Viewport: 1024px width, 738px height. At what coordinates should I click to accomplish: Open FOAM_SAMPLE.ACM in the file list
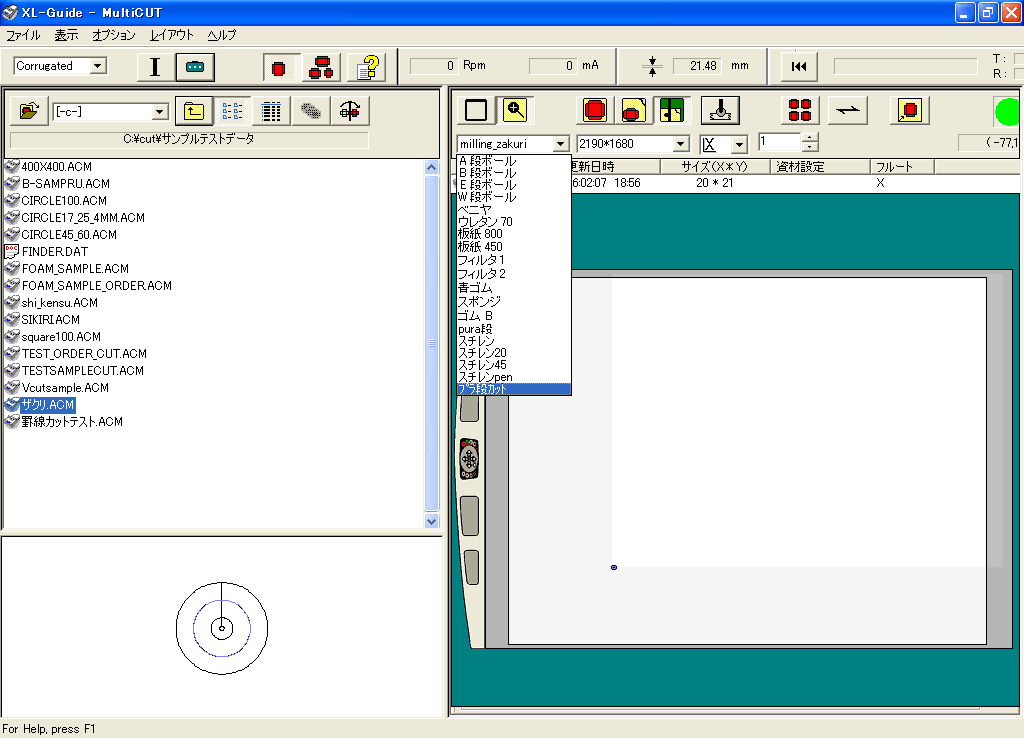coord(75,268)
